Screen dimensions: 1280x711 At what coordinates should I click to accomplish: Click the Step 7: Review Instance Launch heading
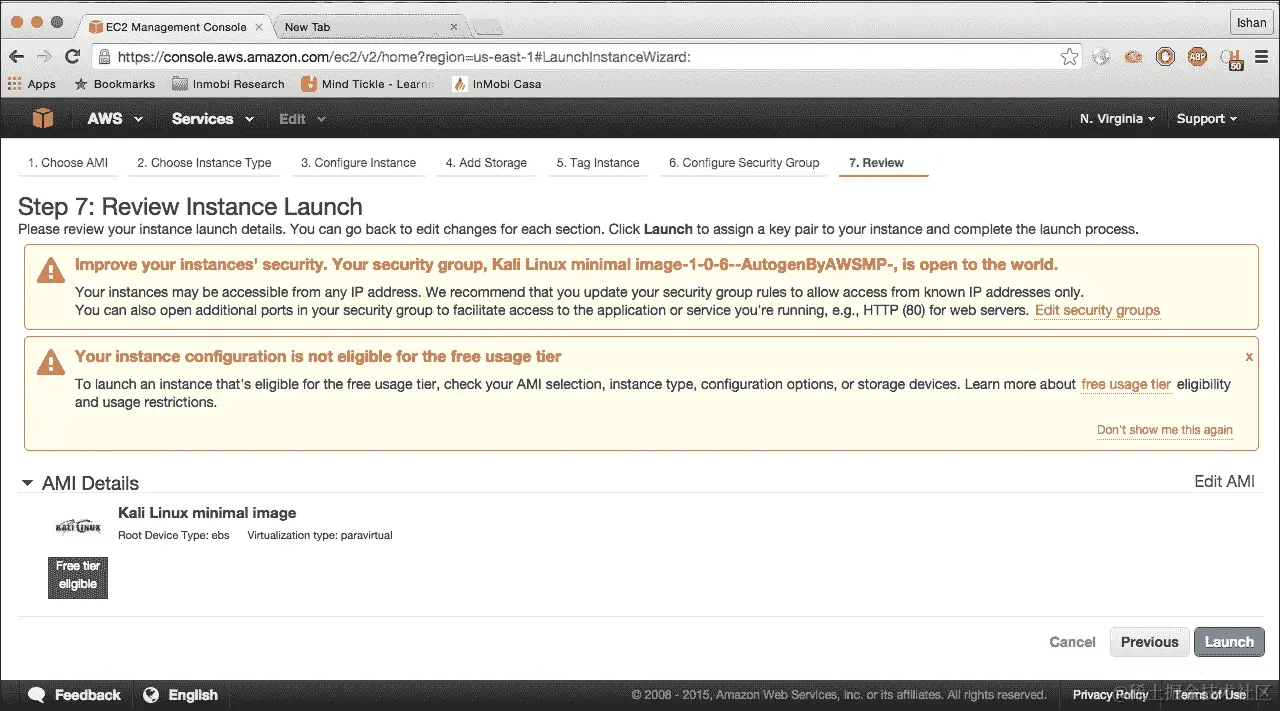click(x=190, y=207)
